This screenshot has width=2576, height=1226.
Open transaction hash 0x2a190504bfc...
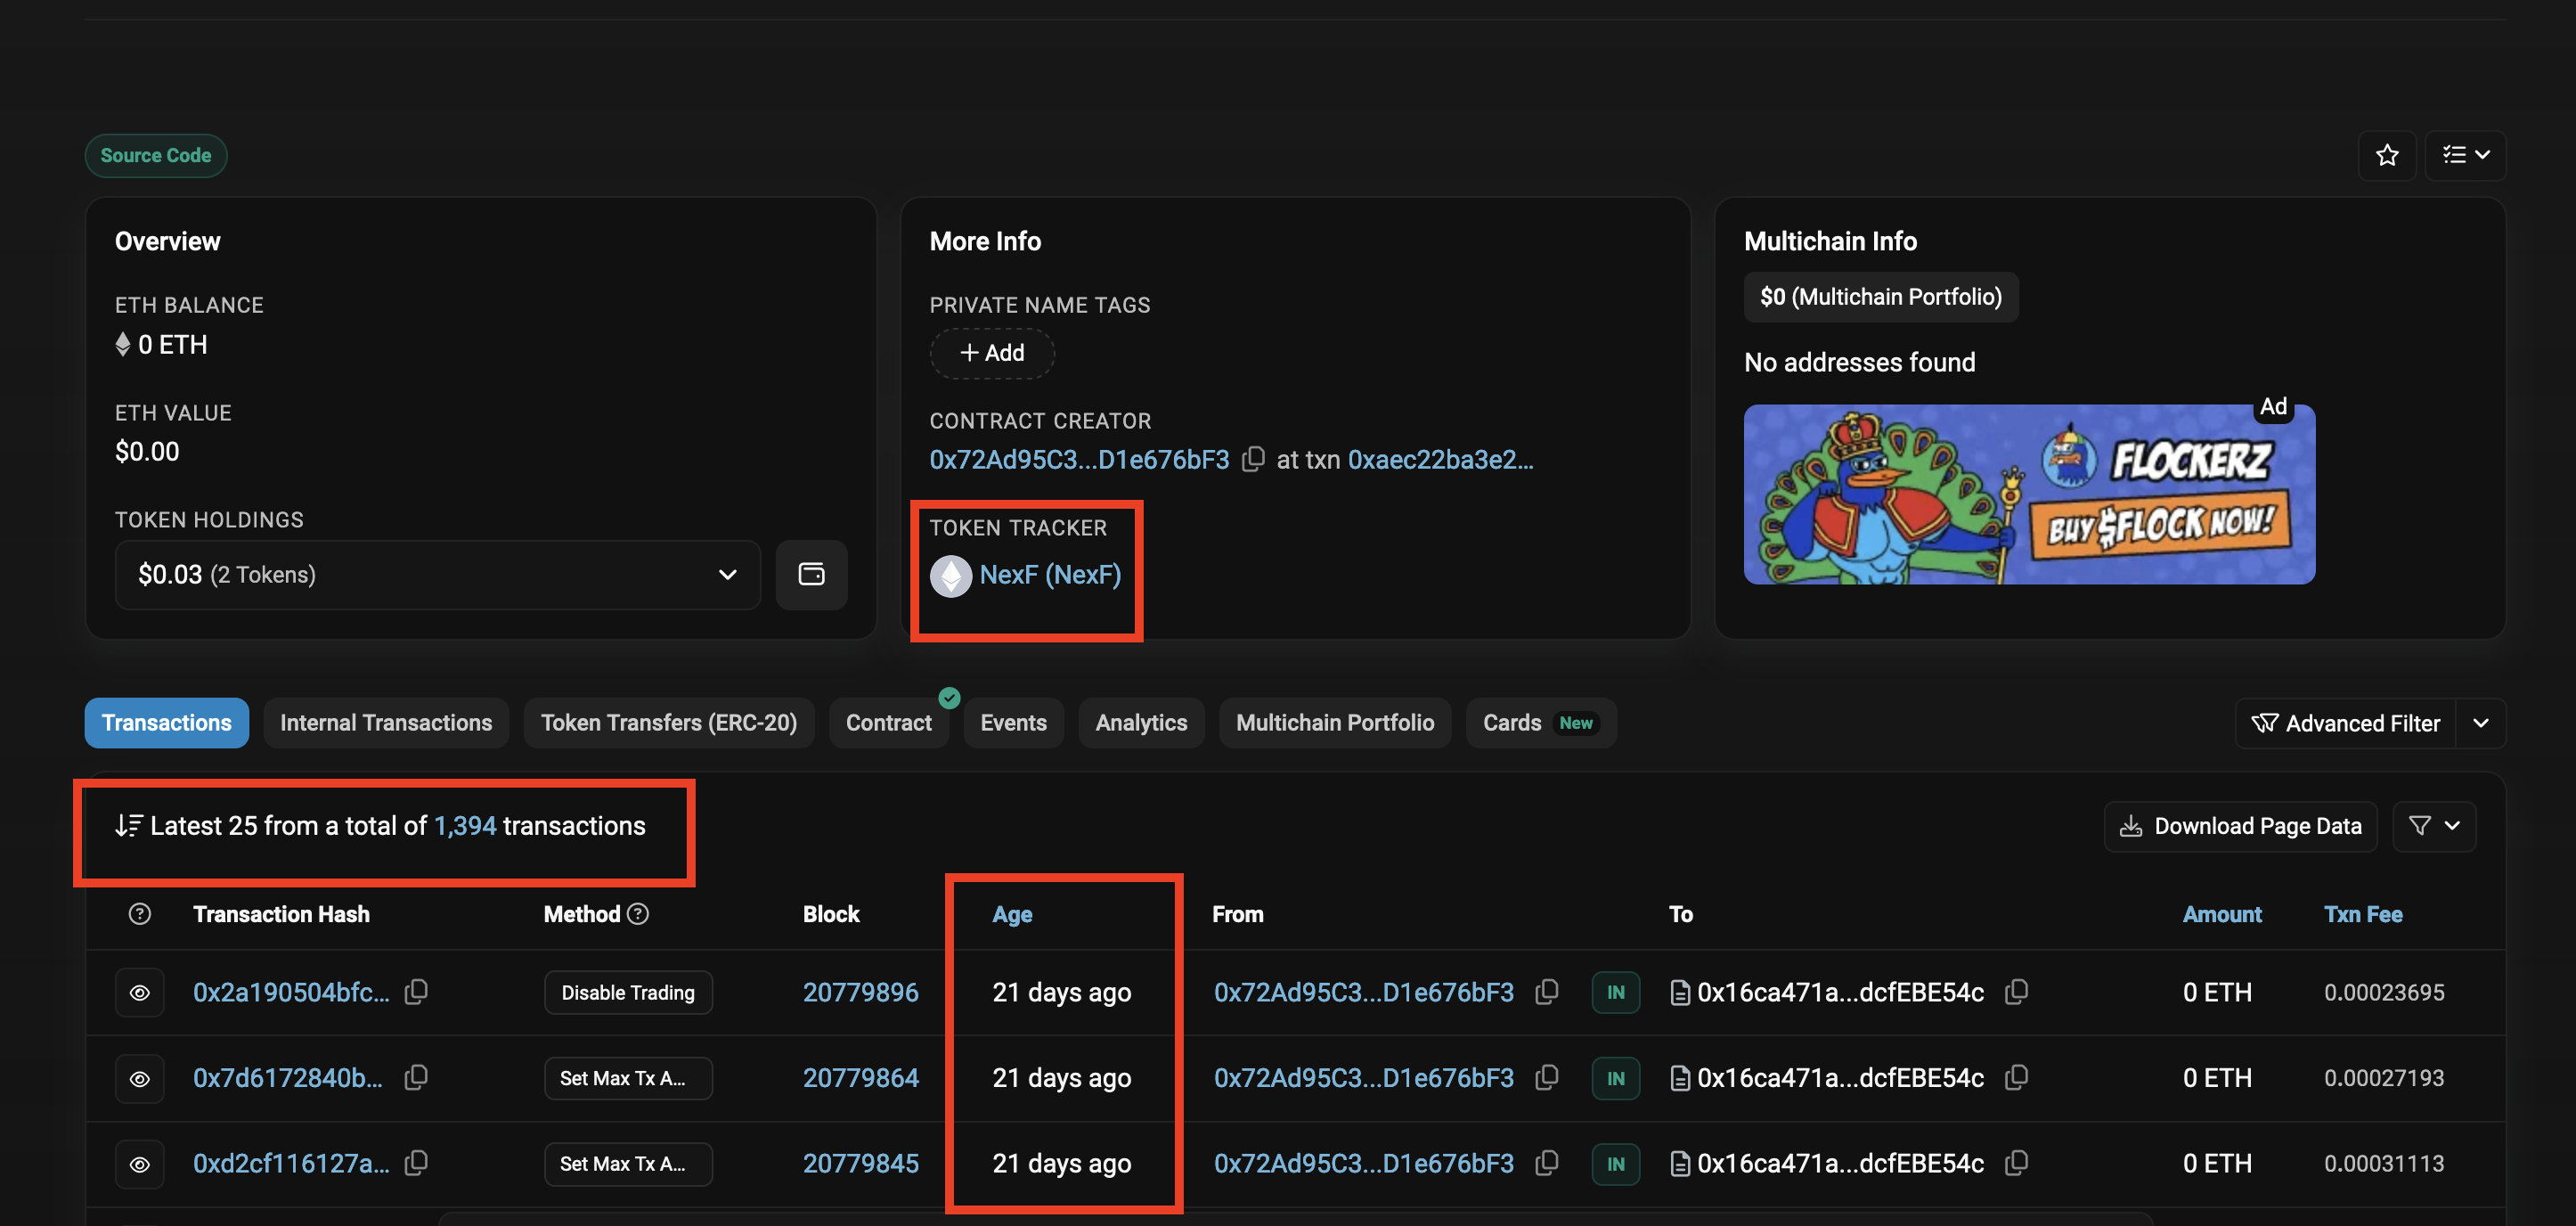point(291,992)
